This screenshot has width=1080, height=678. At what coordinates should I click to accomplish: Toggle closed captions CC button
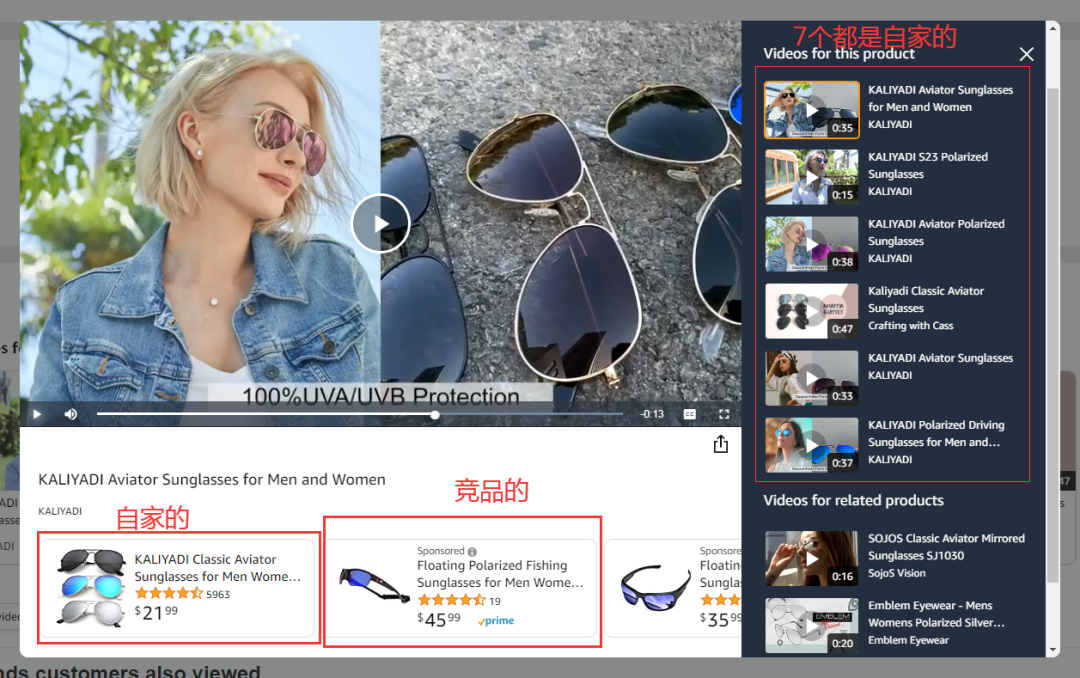(x=689, y=414)
